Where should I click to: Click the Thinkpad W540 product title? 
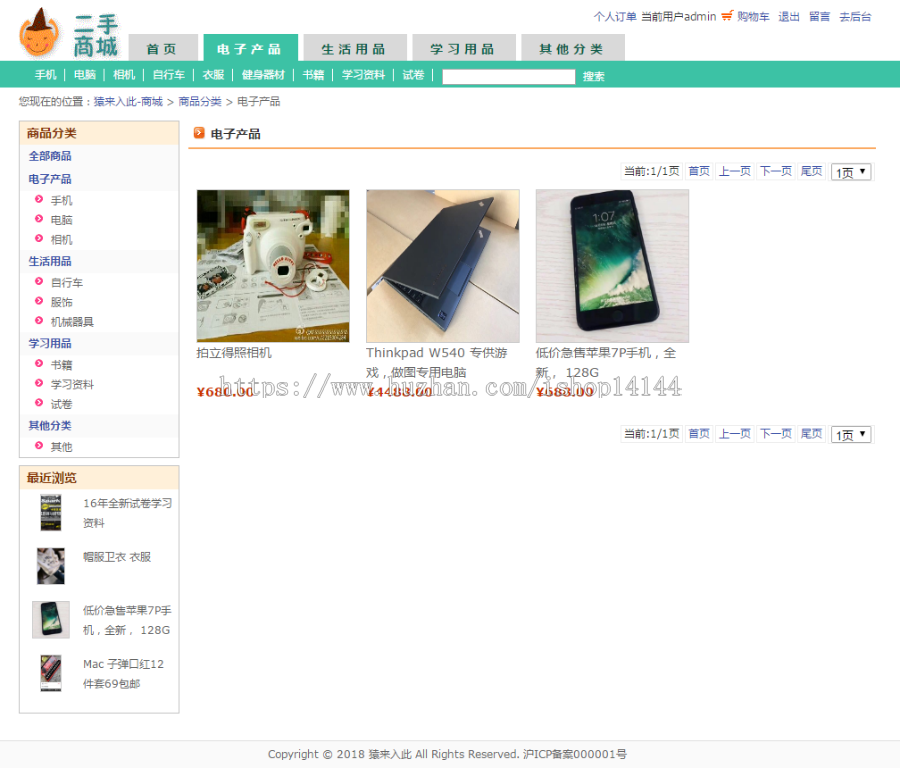(x=436, y=362)
